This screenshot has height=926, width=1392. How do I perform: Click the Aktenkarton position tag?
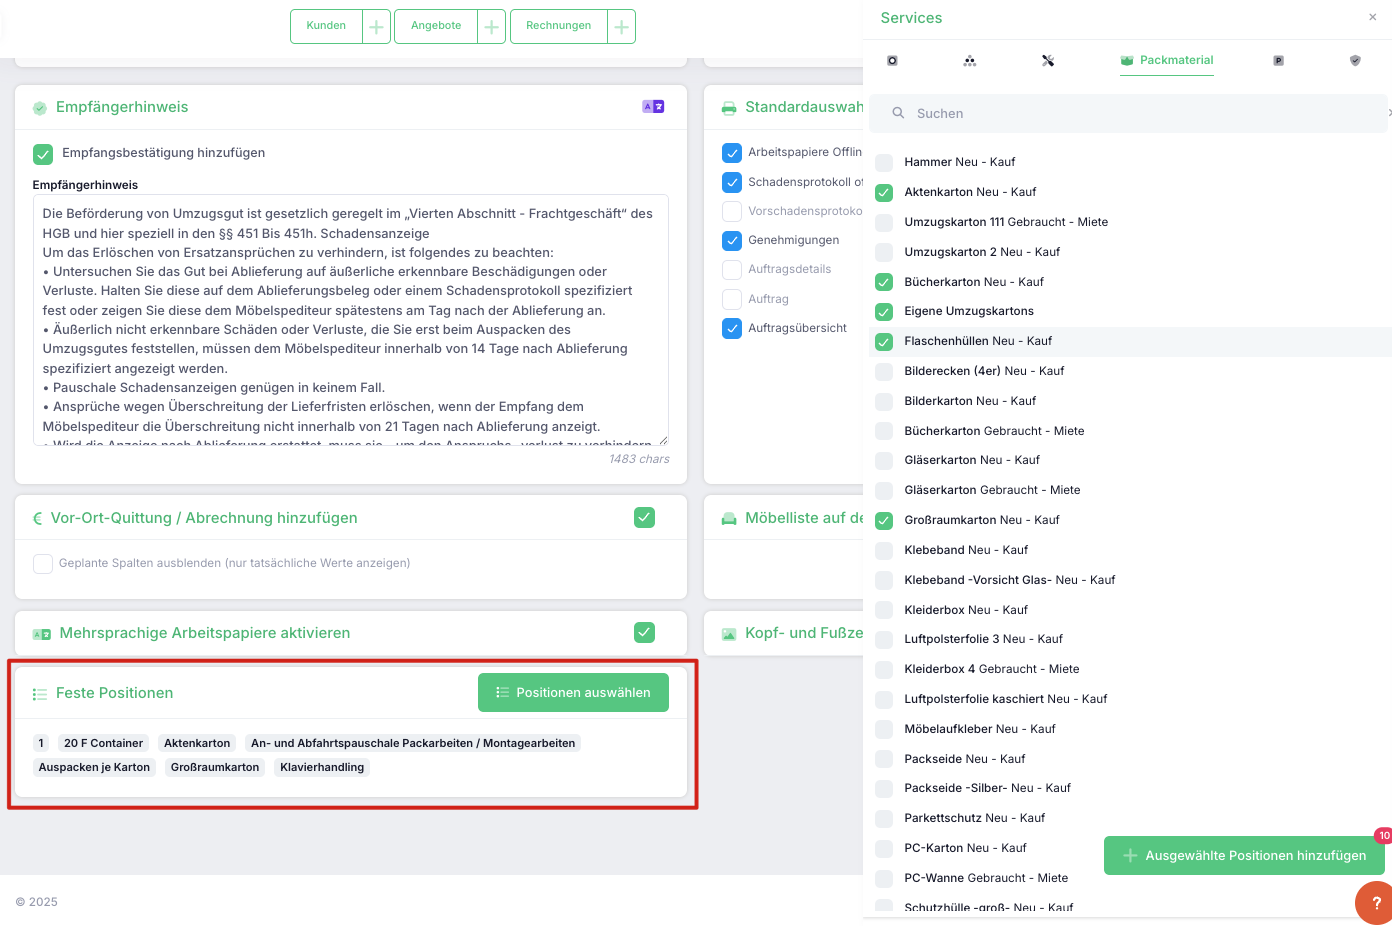(x=197, y=744)
